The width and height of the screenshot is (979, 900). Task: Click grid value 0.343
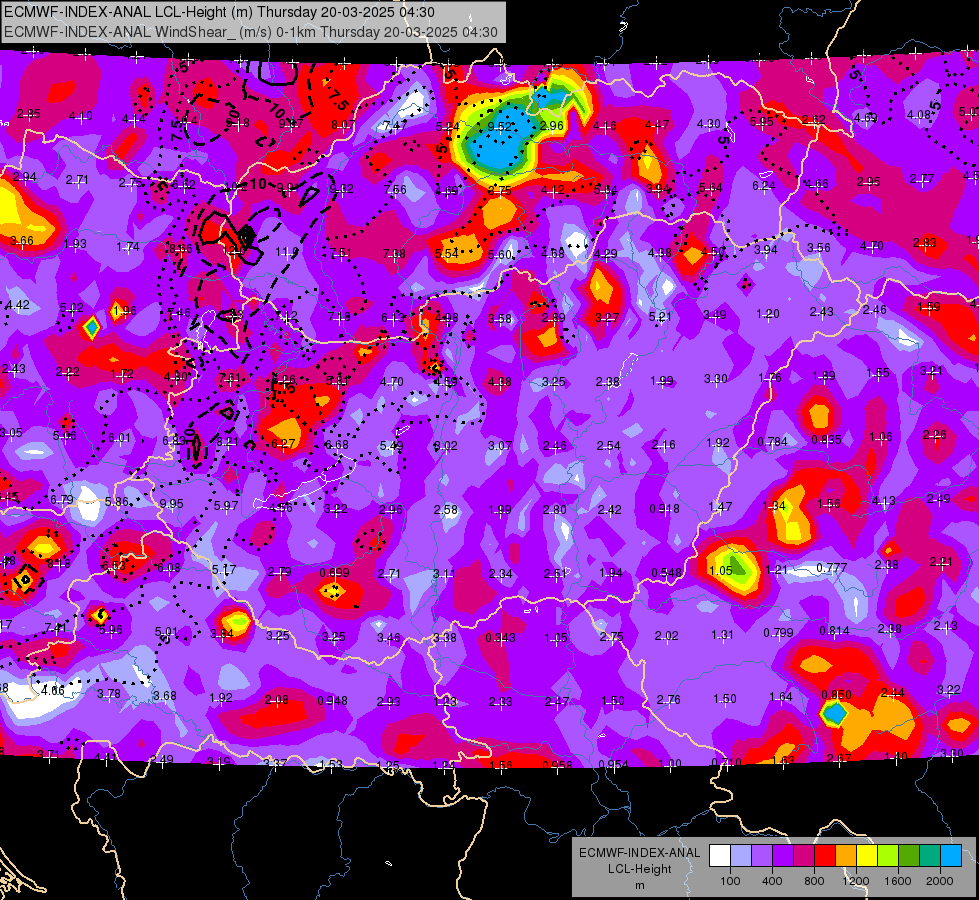tap(500, 638)
